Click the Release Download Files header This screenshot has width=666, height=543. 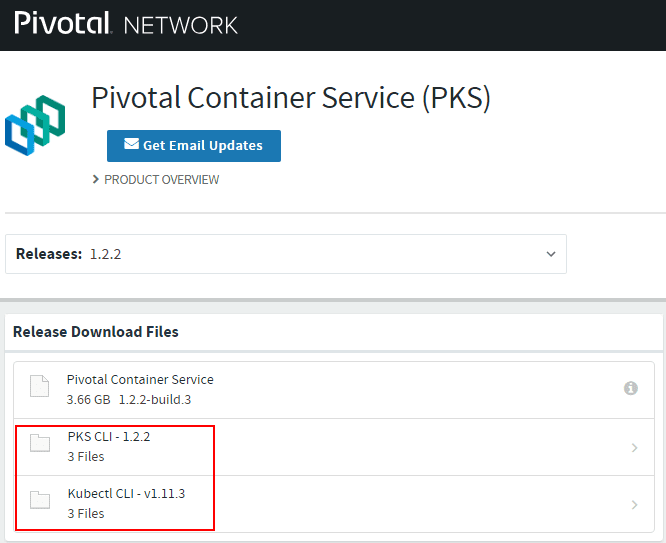pyautogui.click(x=96, y=332)
